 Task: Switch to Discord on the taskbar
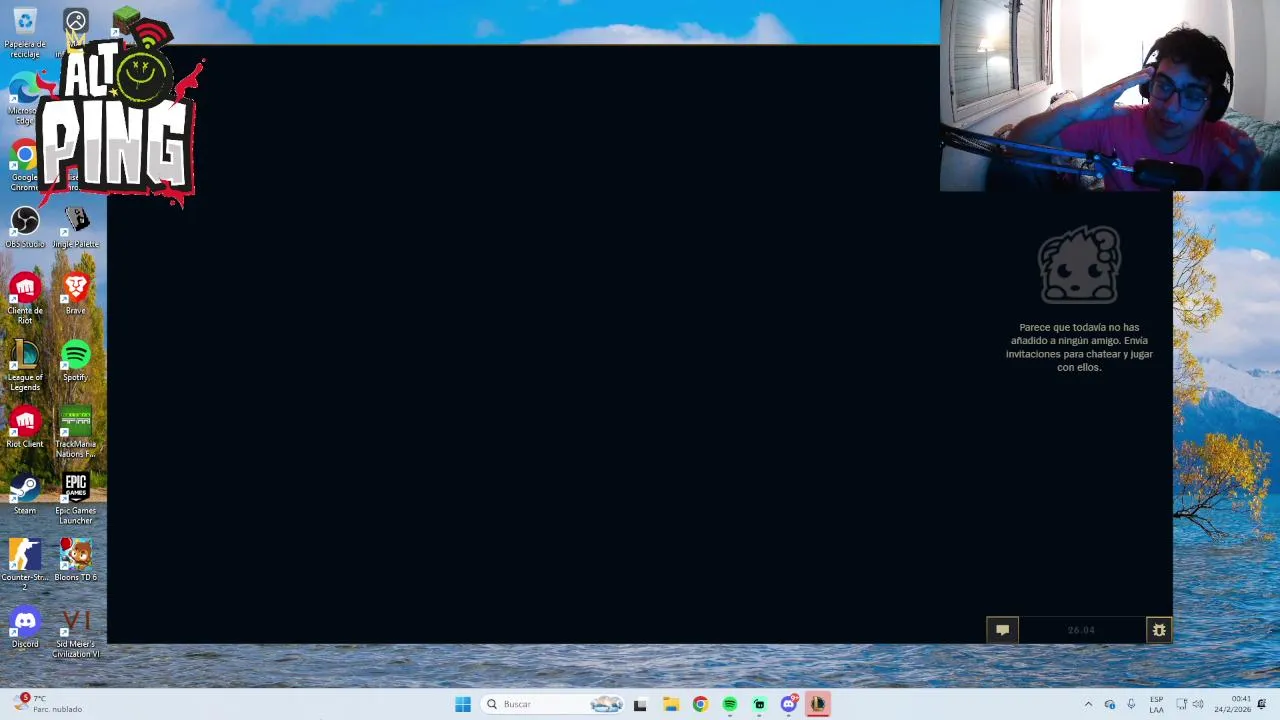coord(789,704)
